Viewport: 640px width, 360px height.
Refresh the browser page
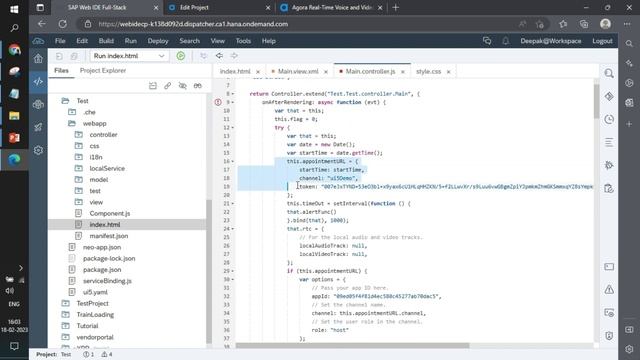[x=62, y=24]
